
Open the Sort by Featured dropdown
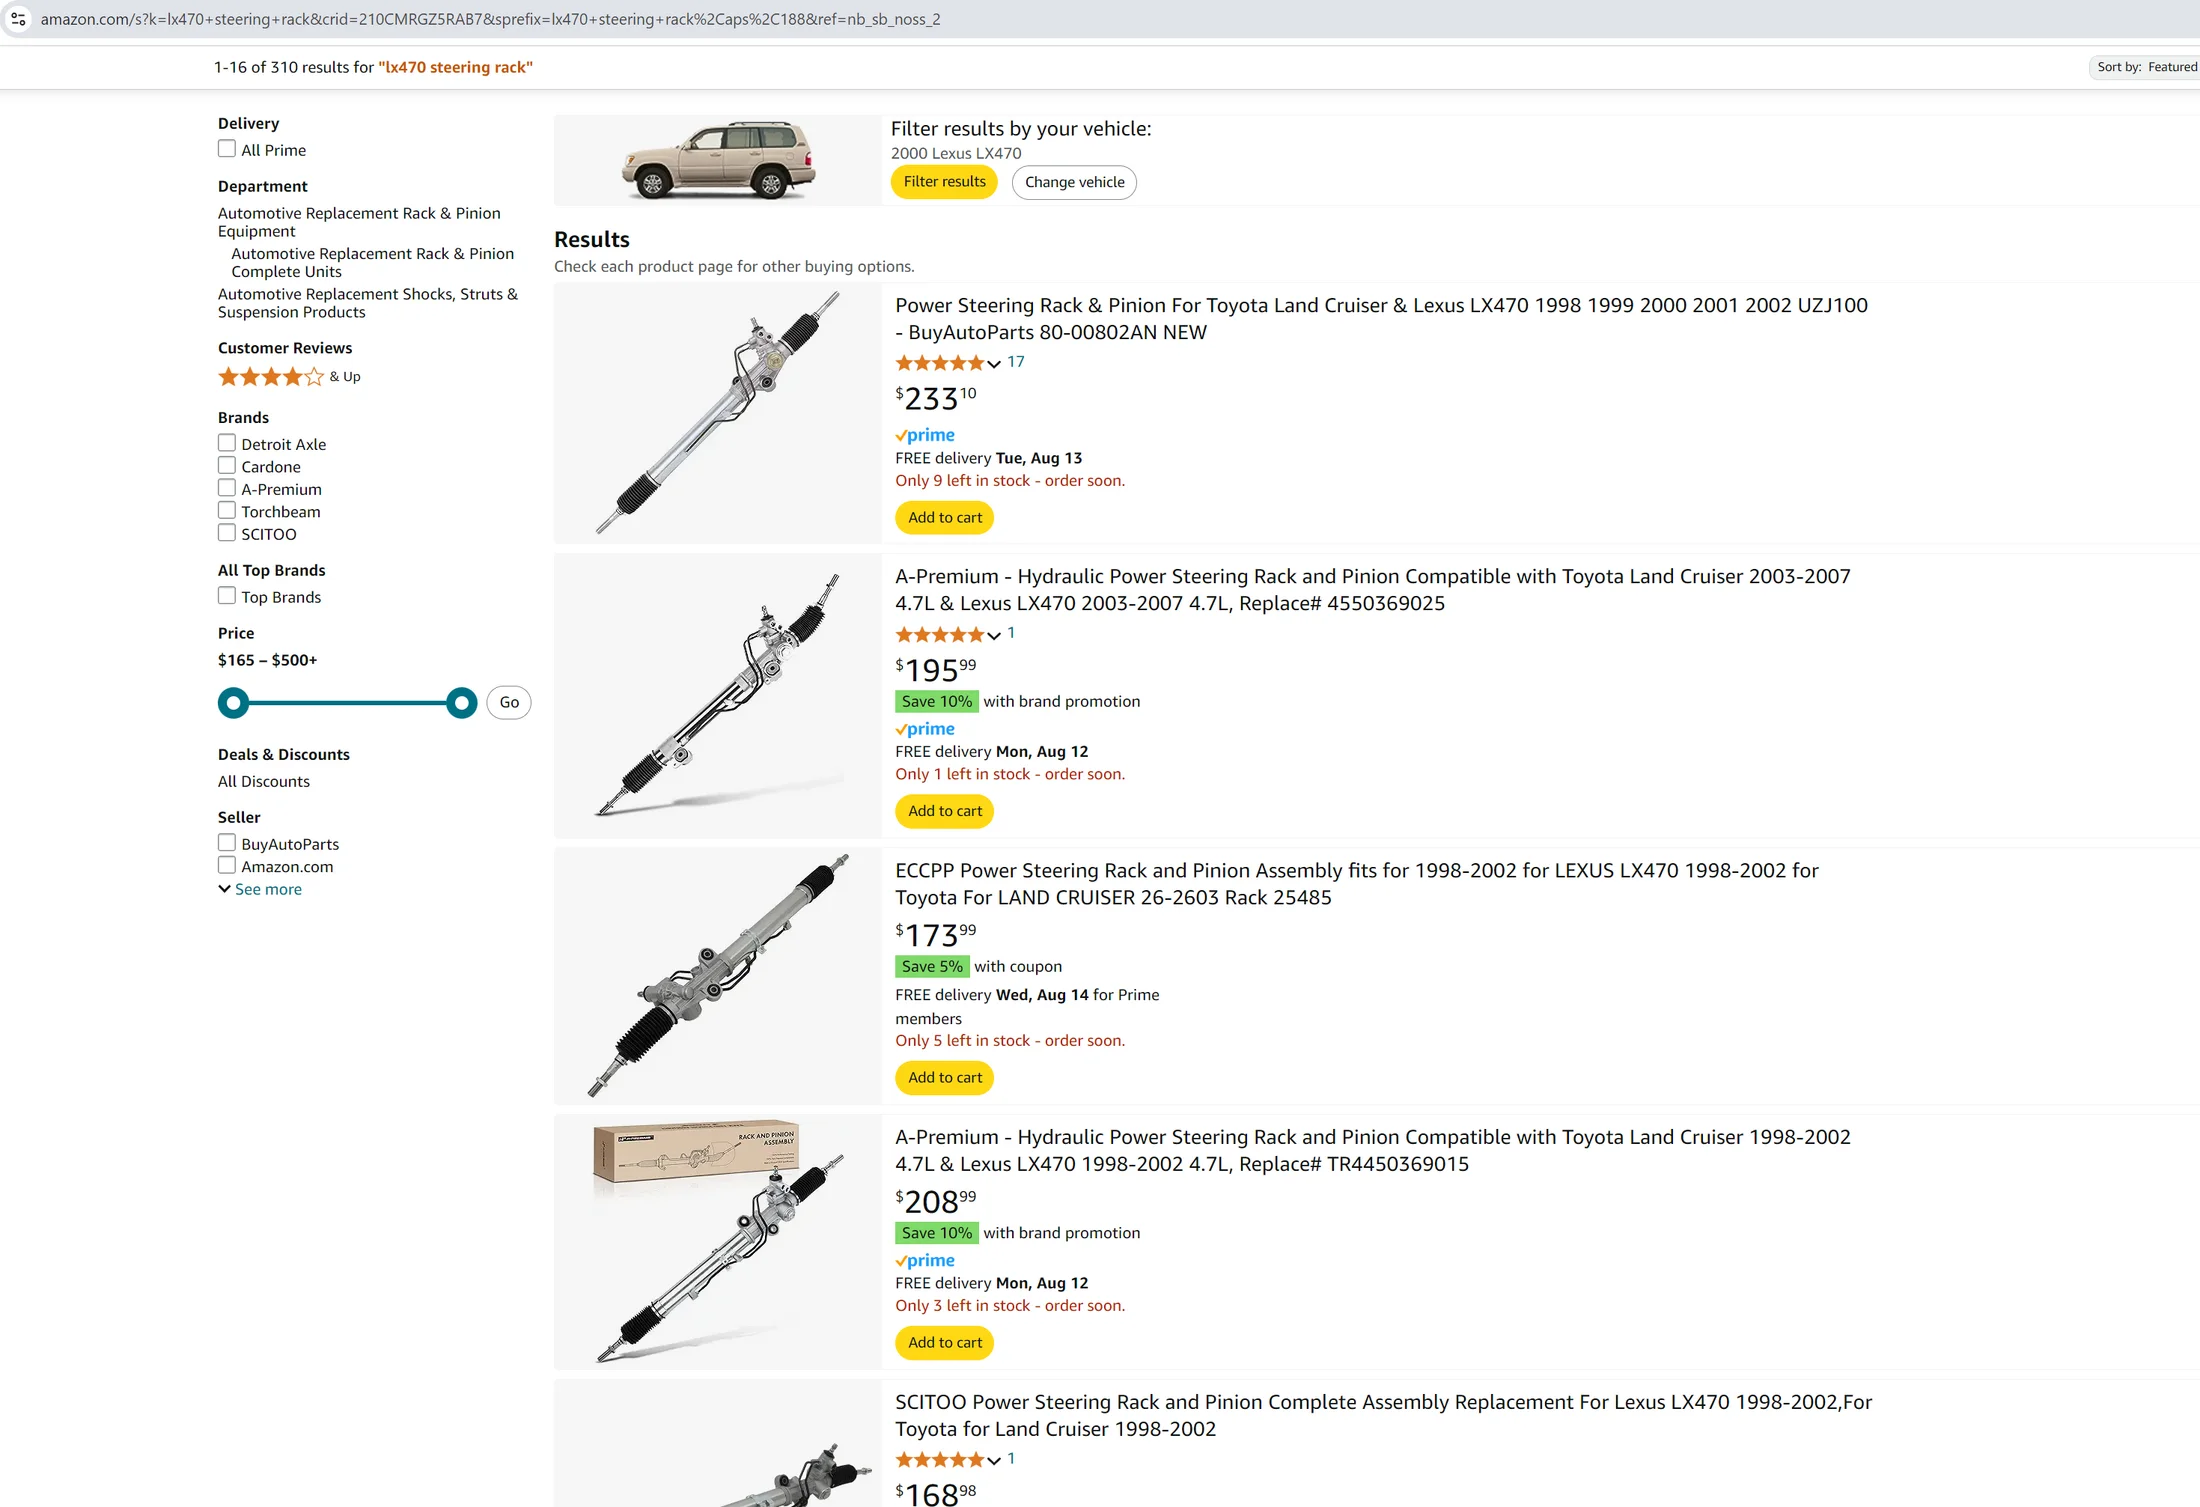pyautogui.click(x=2145, y=67)
